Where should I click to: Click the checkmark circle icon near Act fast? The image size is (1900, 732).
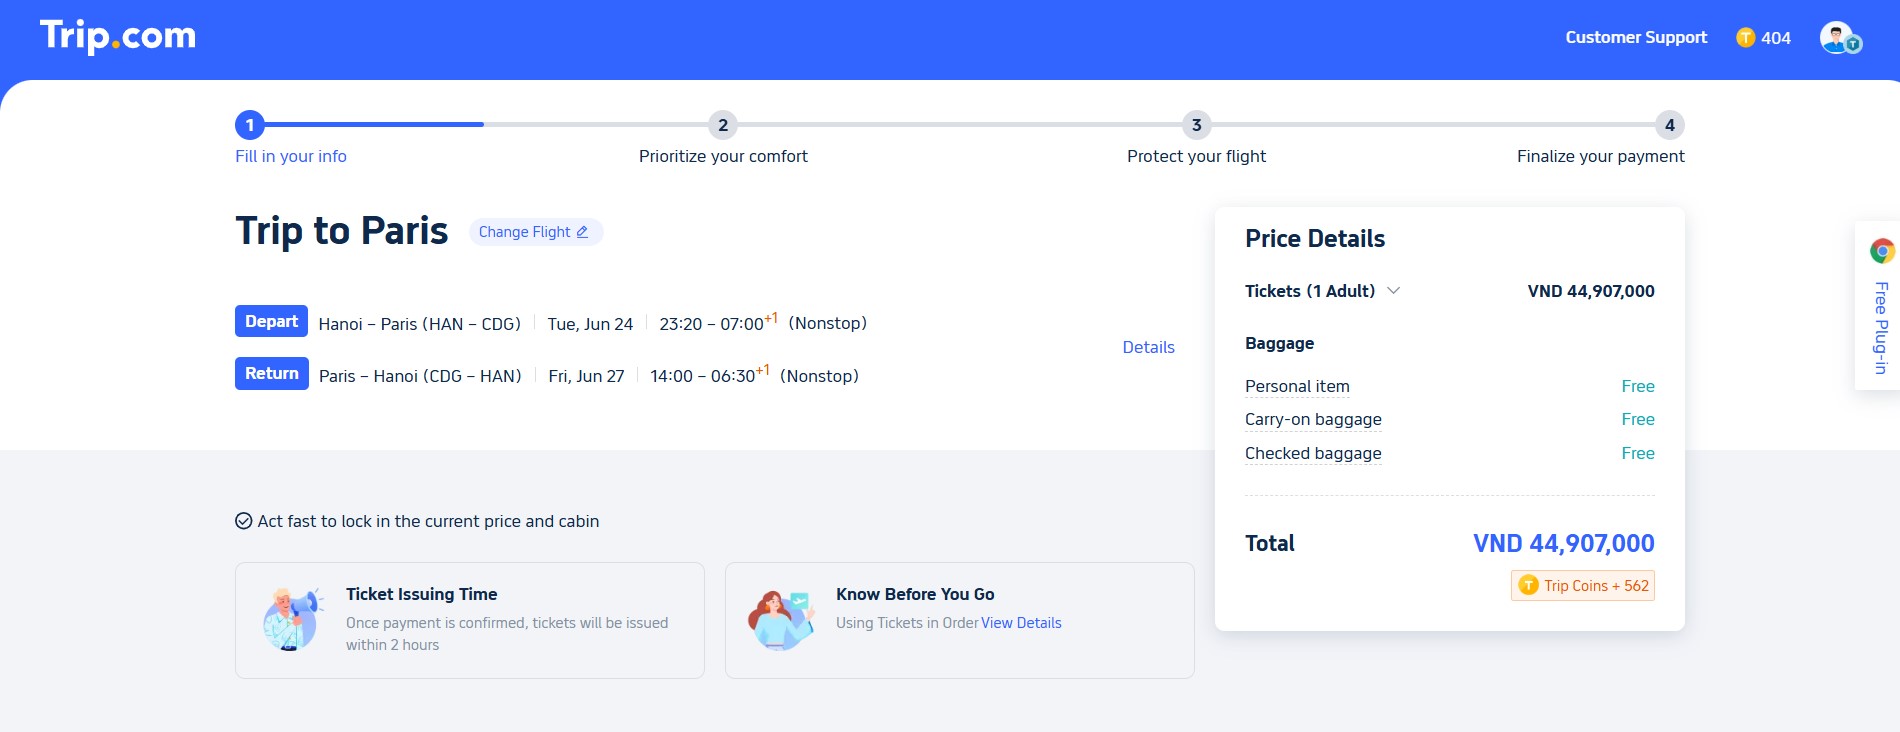coord(243,521)
